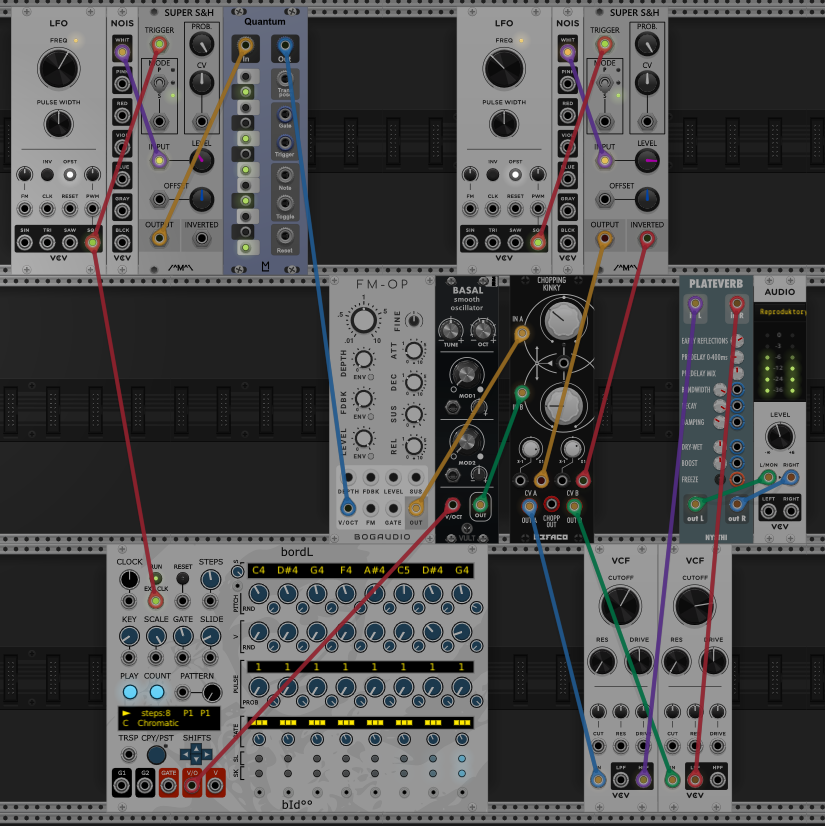Click the Plateverb out R jack

(x=737, y=504)
